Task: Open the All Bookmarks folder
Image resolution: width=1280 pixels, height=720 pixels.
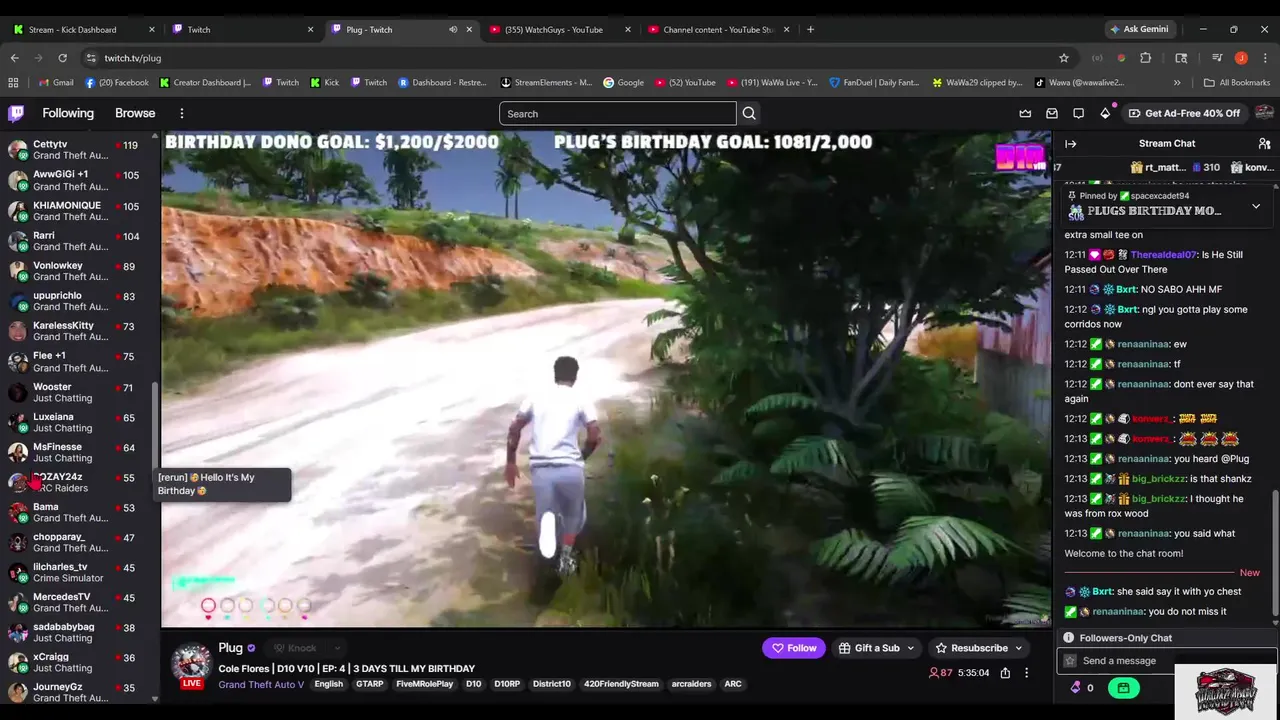Action: coord(1237,83)
